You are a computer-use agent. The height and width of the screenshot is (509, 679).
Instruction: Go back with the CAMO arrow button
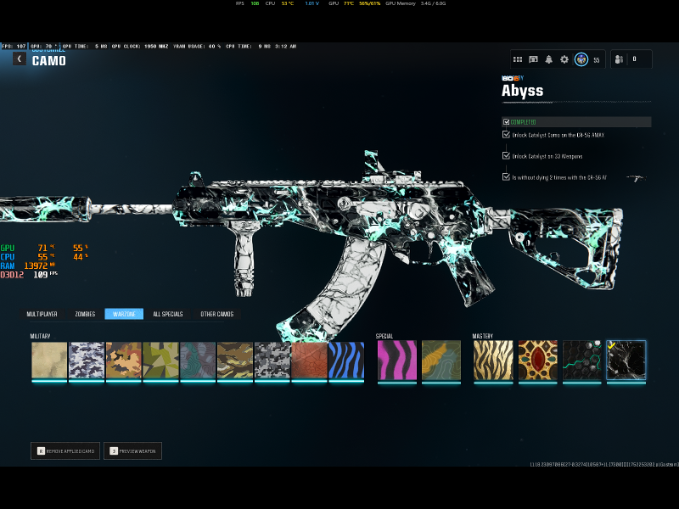(19, 58)
